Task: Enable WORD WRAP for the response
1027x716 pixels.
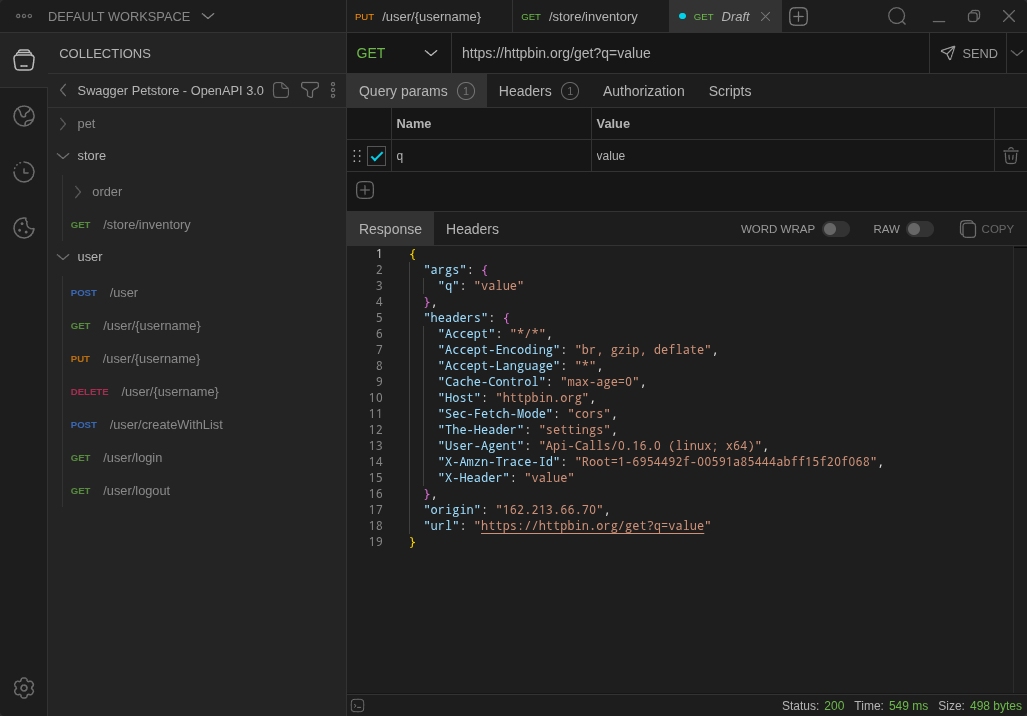Action: tap(836, 229)
